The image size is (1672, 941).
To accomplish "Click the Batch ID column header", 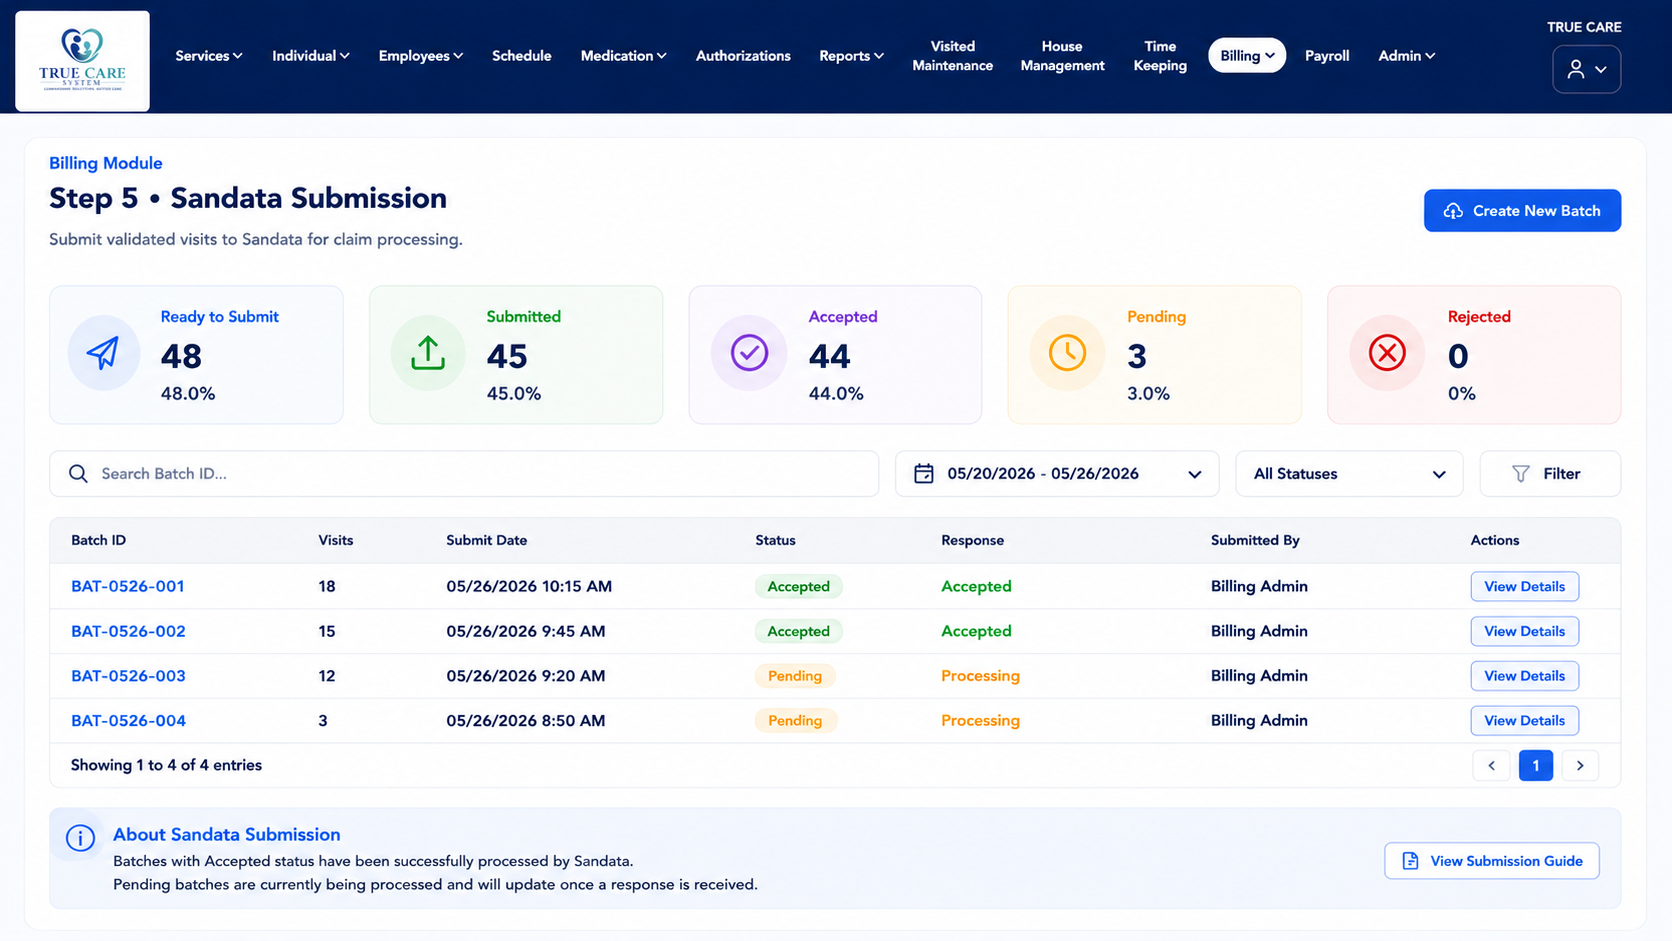I will tap(98, 540).
